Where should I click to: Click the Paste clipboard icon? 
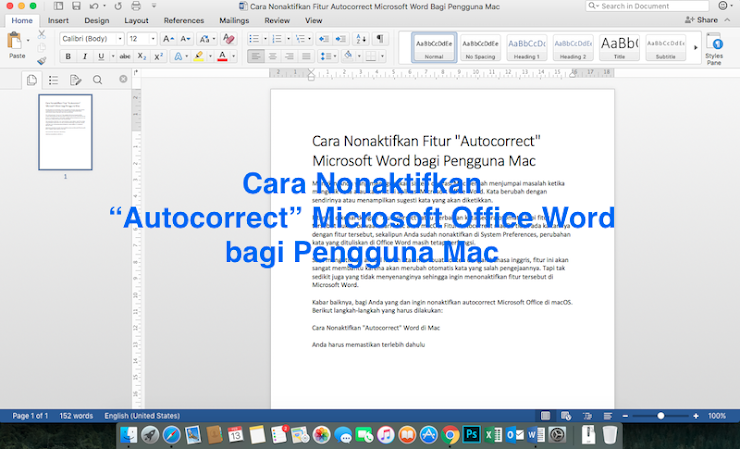[15, 41]
